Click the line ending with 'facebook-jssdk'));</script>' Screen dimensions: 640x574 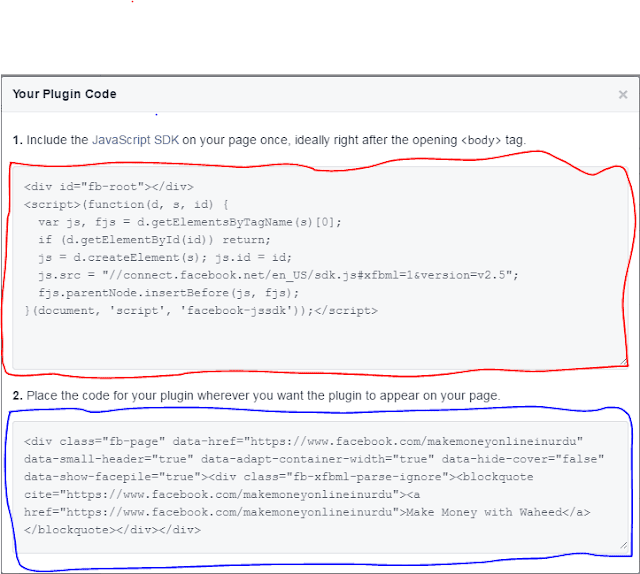coord(201,311)
